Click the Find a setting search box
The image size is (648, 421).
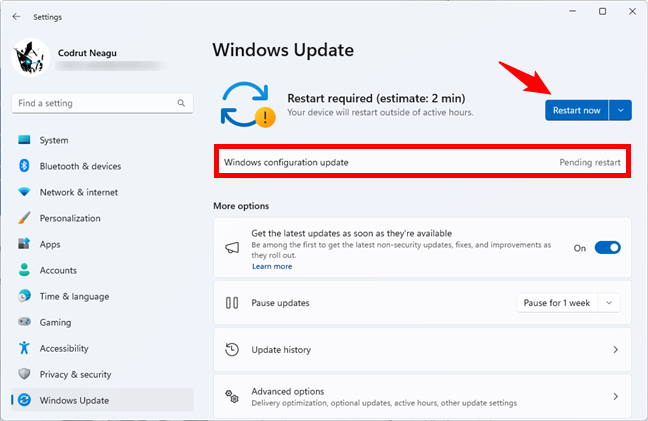pyautogui.click(x=102, y=103)
